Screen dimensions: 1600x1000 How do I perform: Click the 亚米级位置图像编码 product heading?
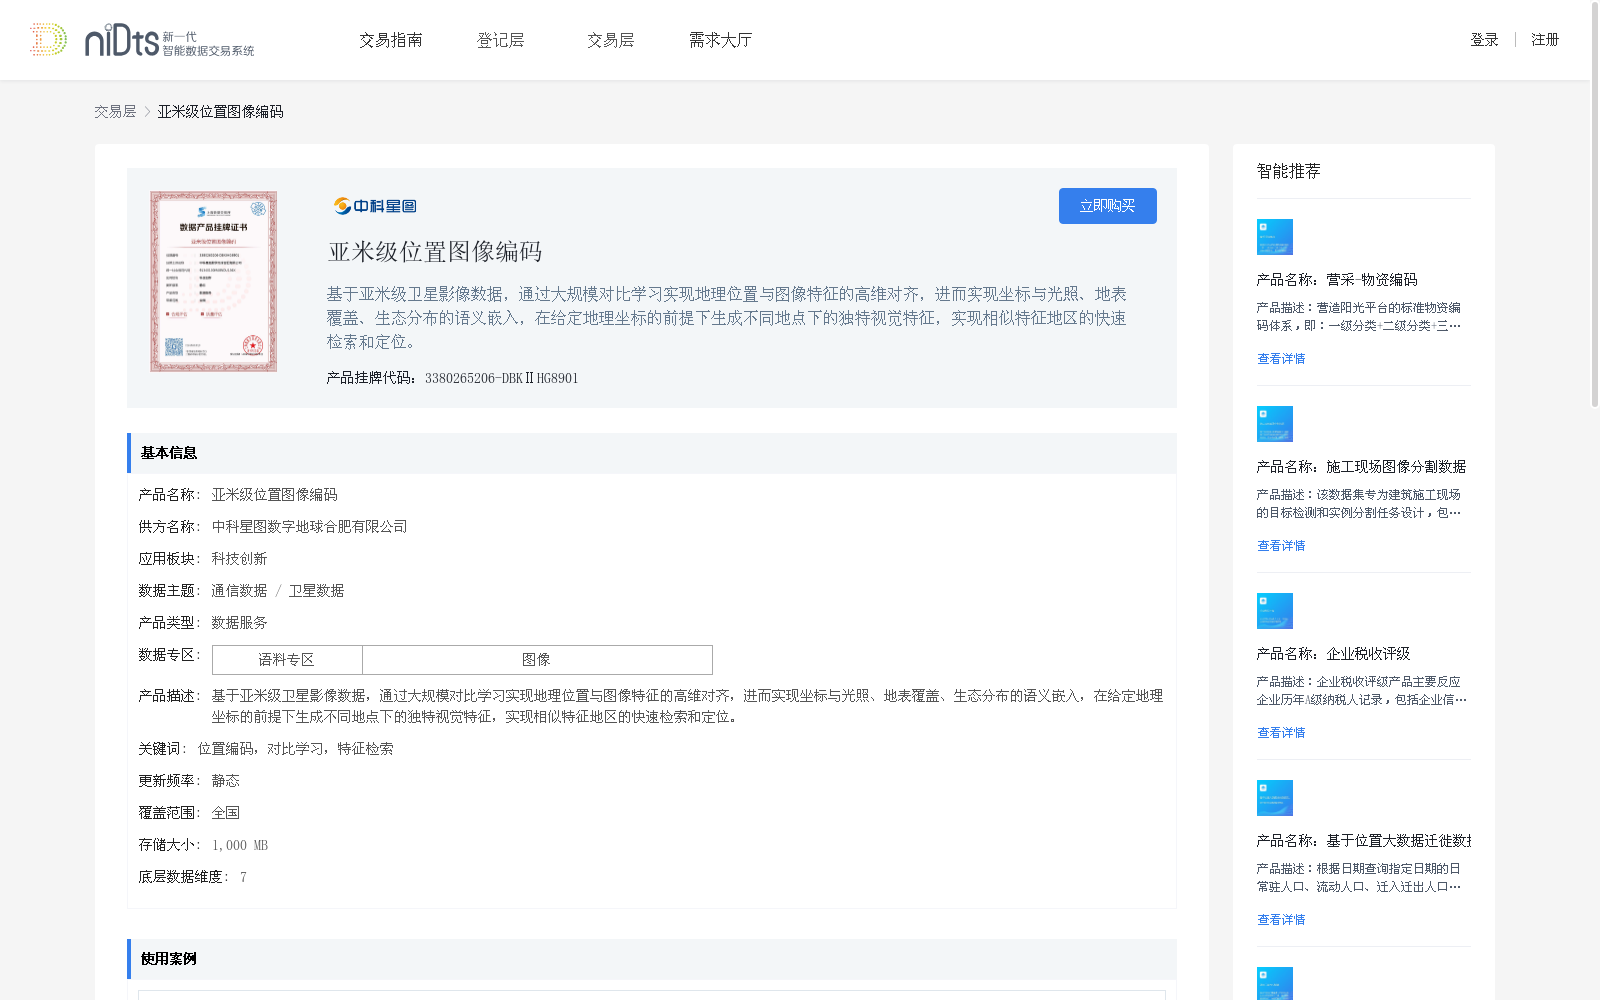pyautogui.click(x=435, y=252)
